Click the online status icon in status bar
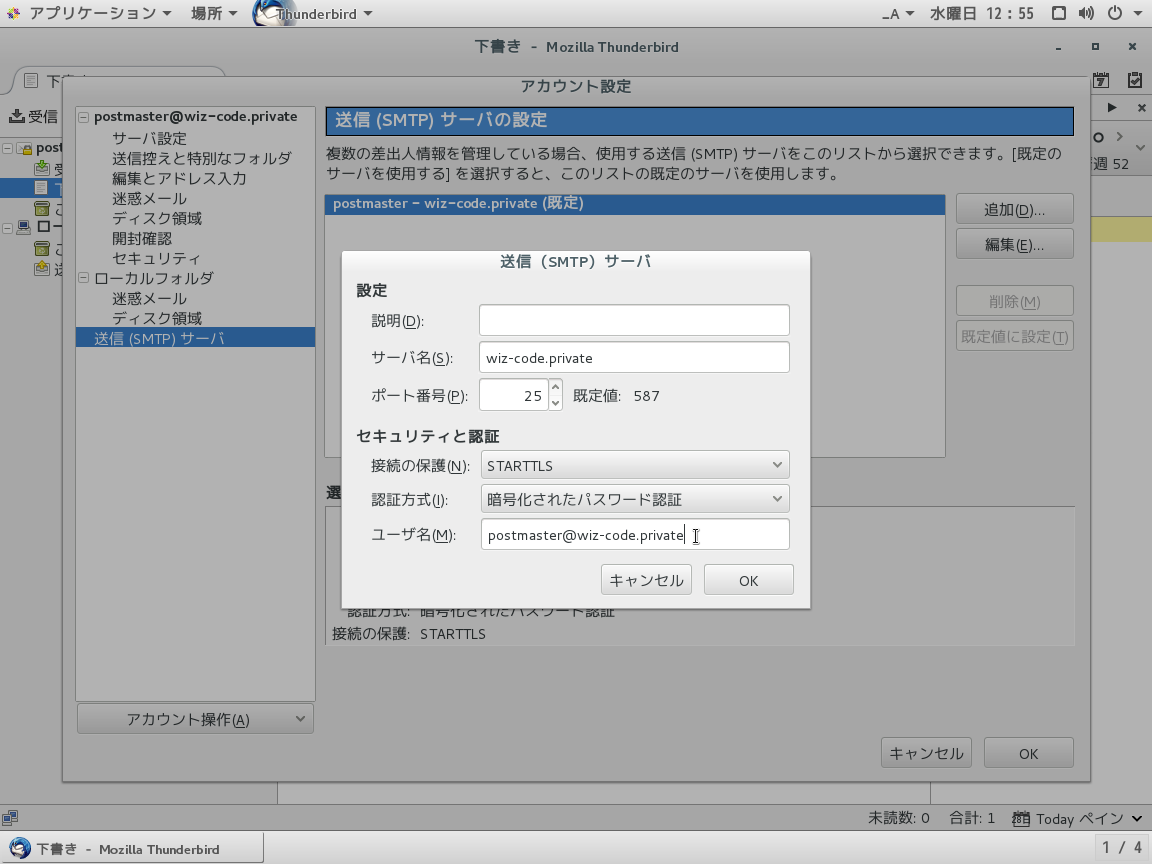1152x864 pixels. [x=10, y=818]
